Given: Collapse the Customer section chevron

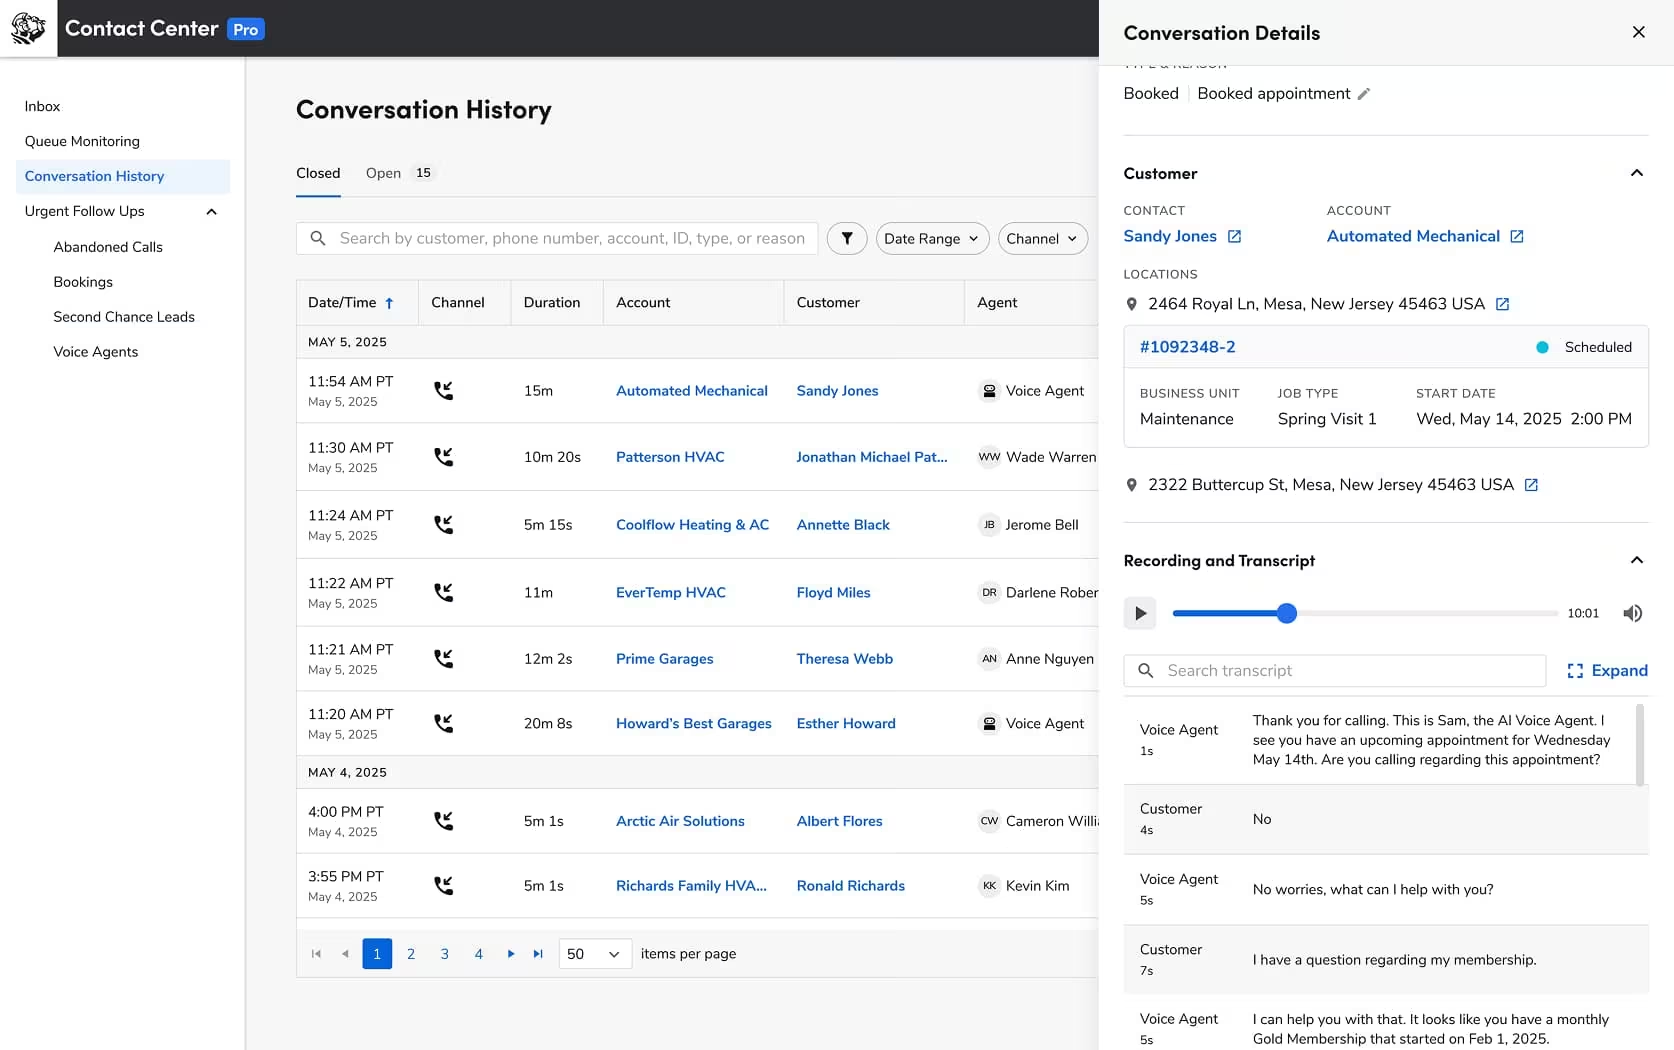Looking at the screenshot, I should [x=1637, y=173].
